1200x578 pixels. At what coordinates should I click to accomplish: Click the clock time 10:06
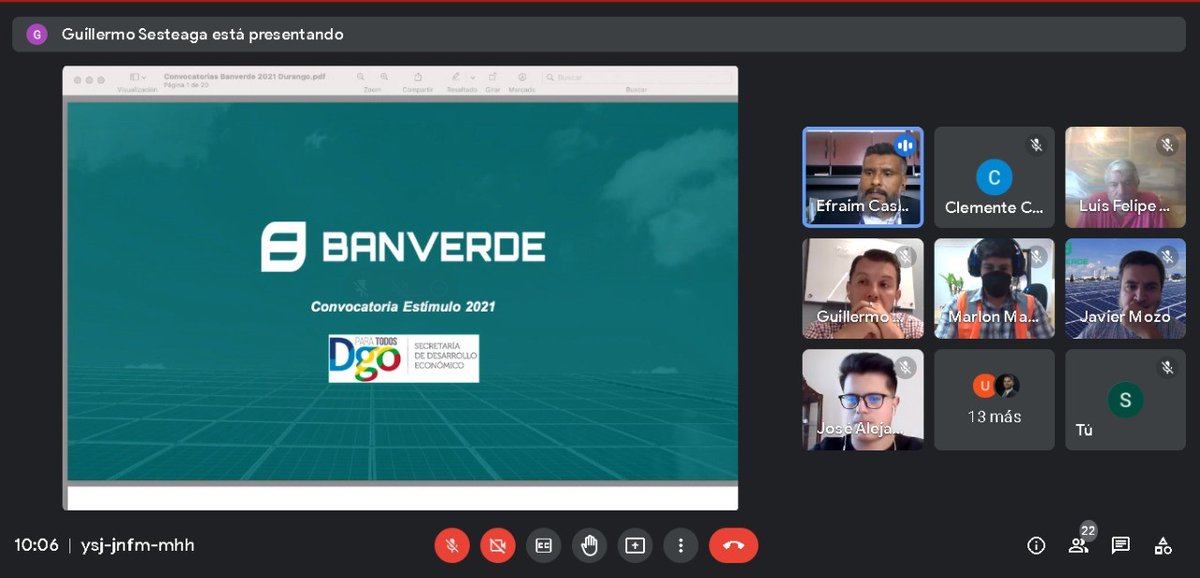click(x=36, y=545)
